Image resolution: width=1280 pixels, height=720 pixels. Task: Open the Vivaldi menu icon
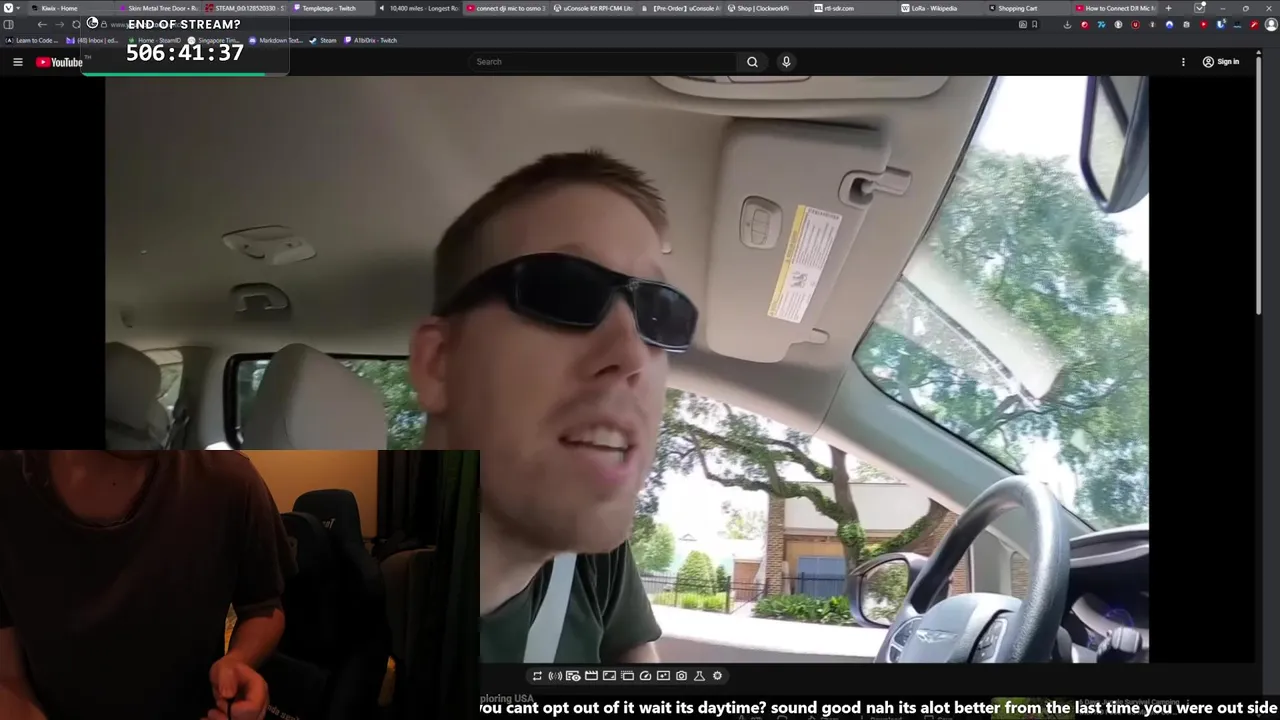pyautogui.click(x=8, y=8)
